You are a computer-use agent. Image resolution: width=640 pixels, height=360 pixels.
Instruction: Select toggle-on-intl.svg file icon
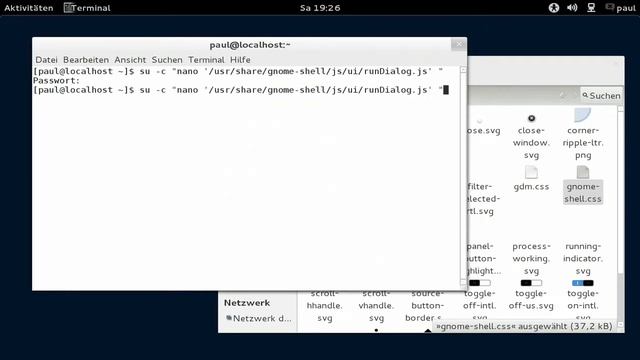pos(582,282)
